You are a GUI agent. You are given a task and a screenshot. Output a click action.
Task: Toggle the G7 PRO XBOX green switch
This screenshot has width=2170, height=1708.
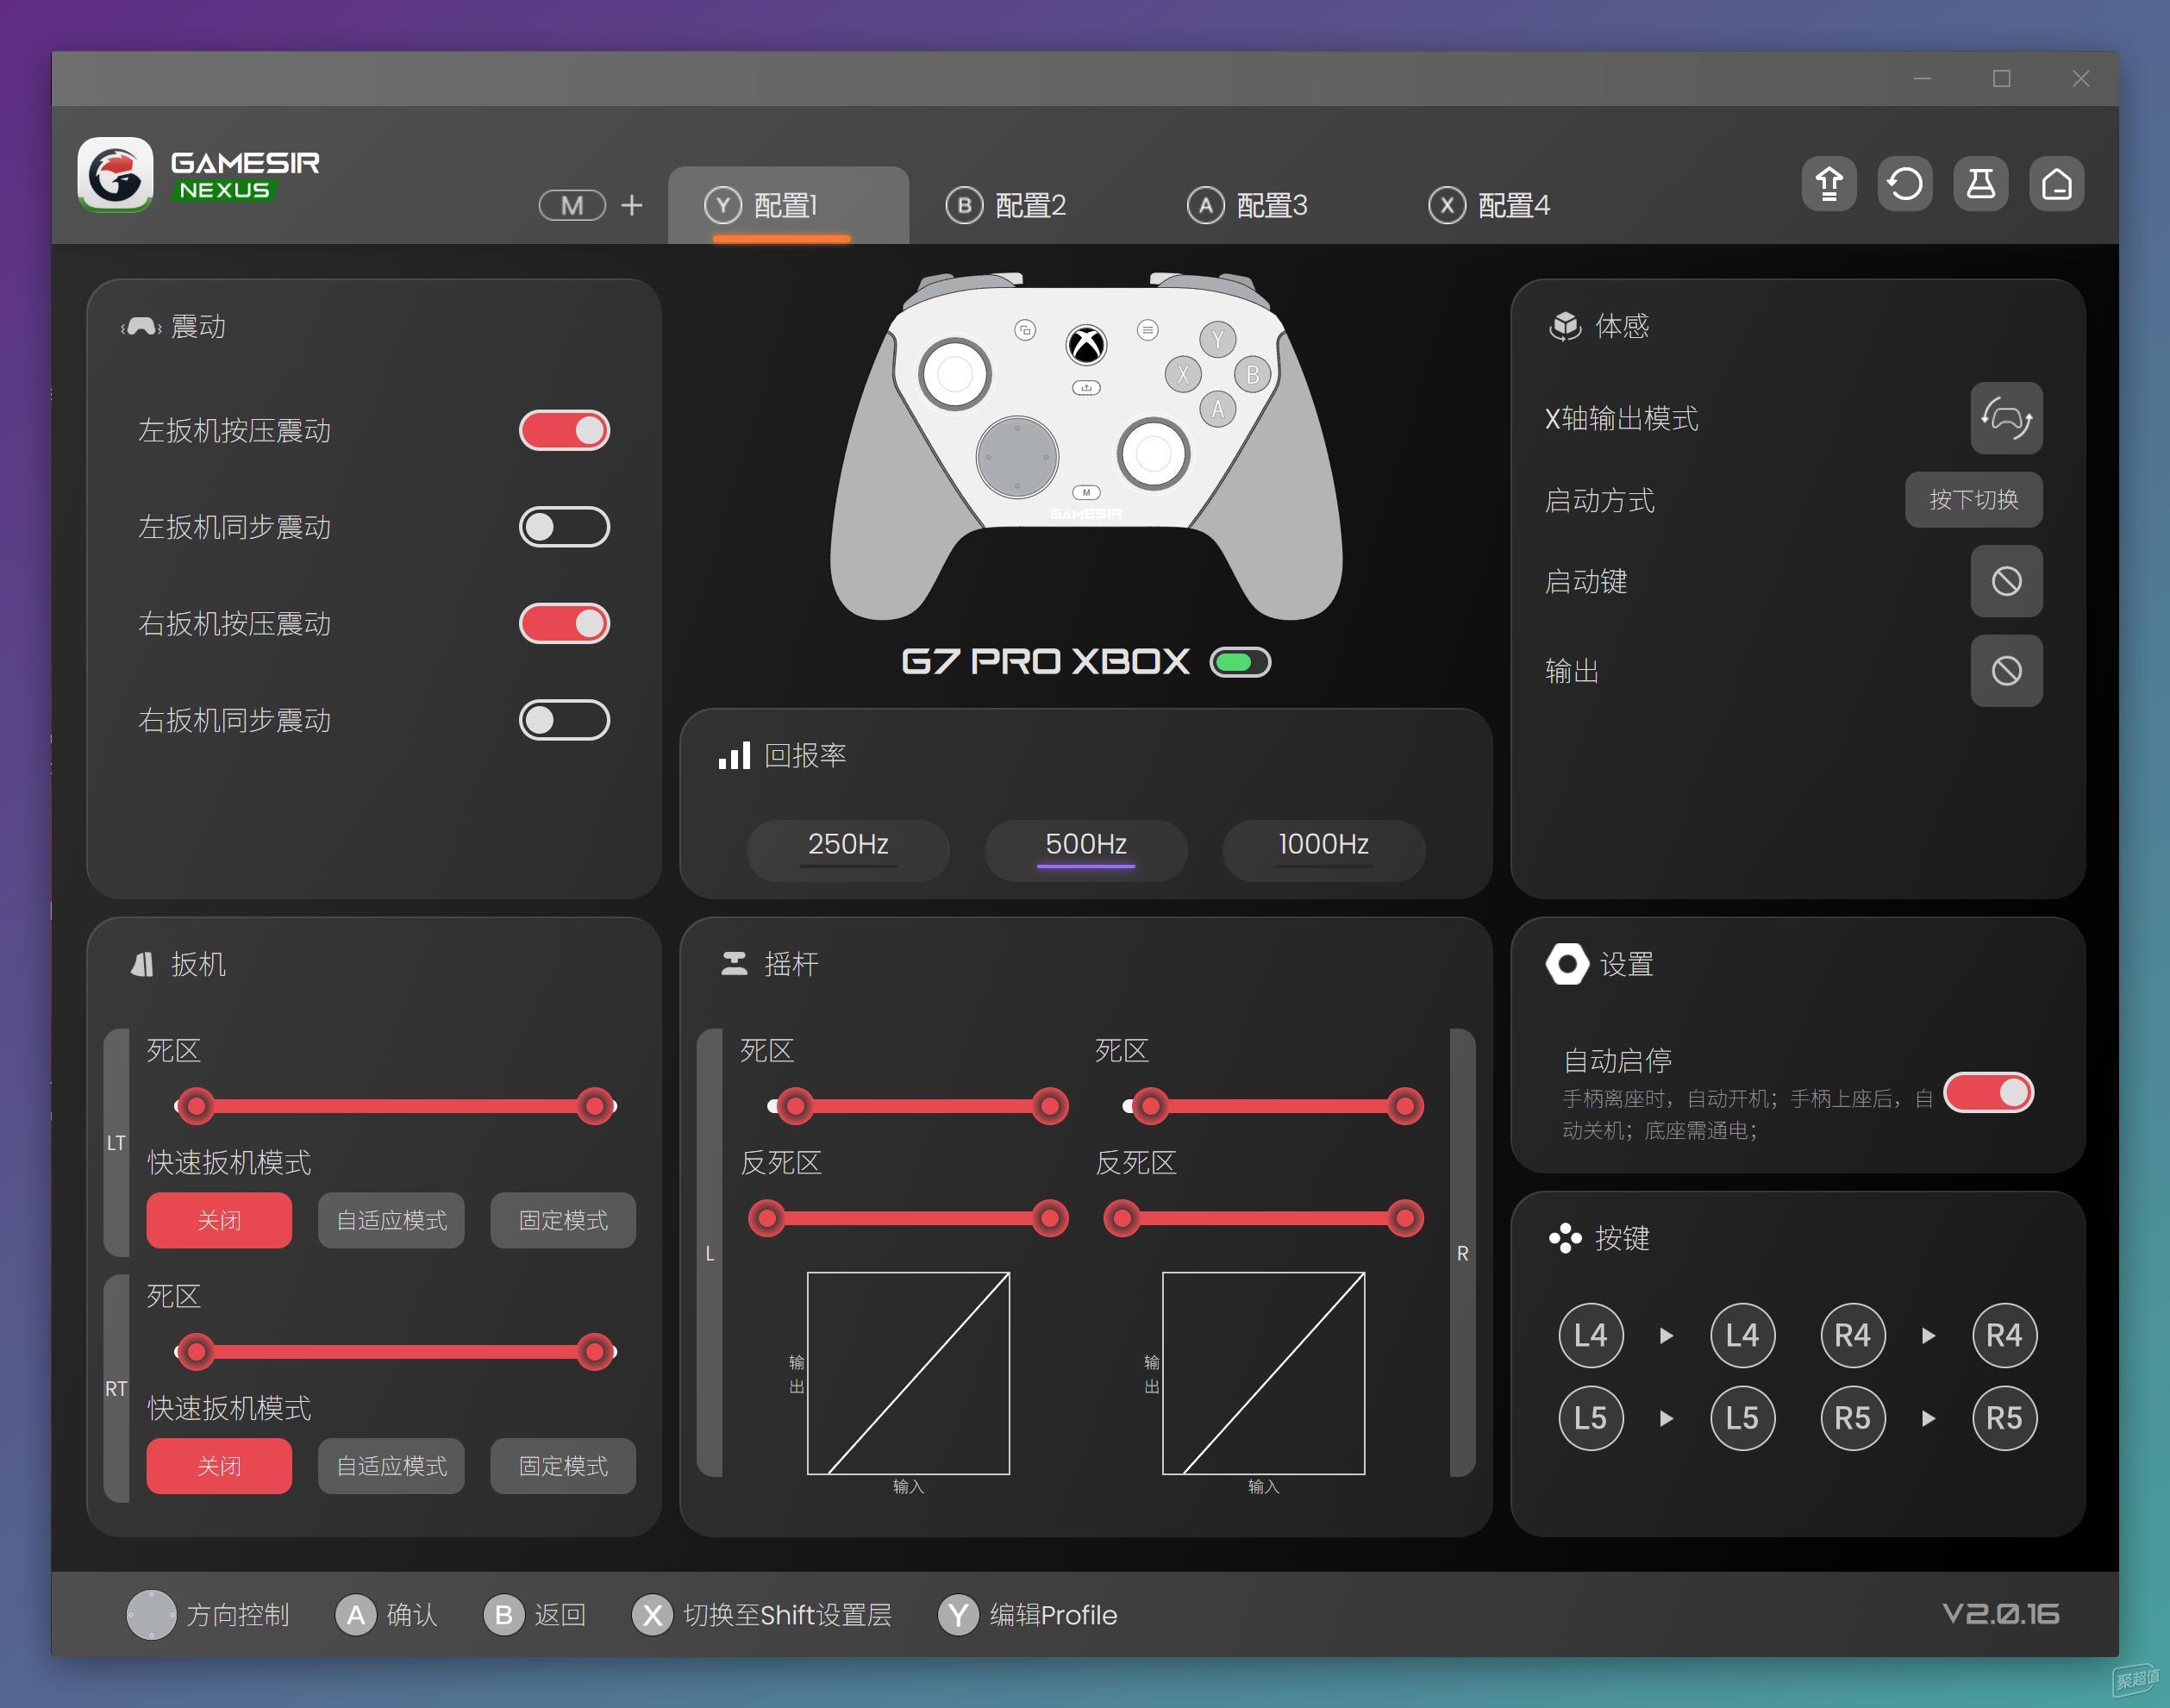coord(1240,662)
